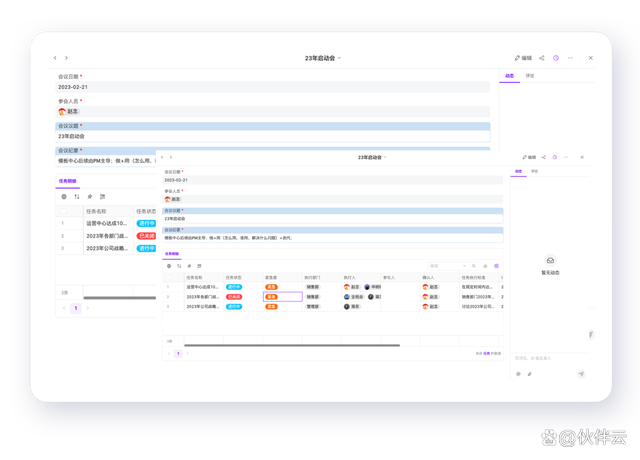Tick the select-all checkbox in background table header
The height and width of the screenshot is (460, 640).
pyautogui.click(x=63, y=211)
